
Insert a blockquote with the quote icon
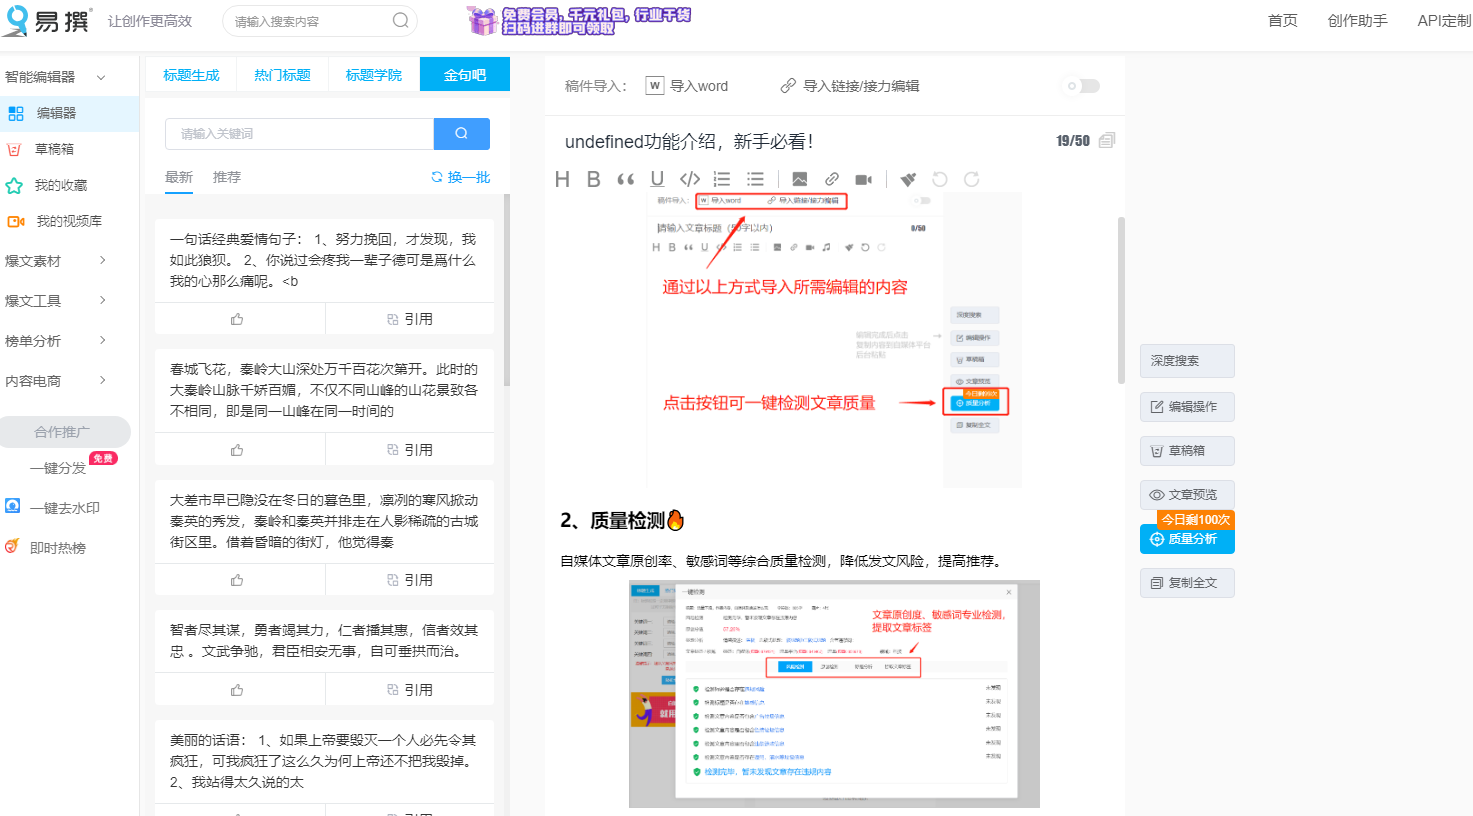click(x=626, y=179)
